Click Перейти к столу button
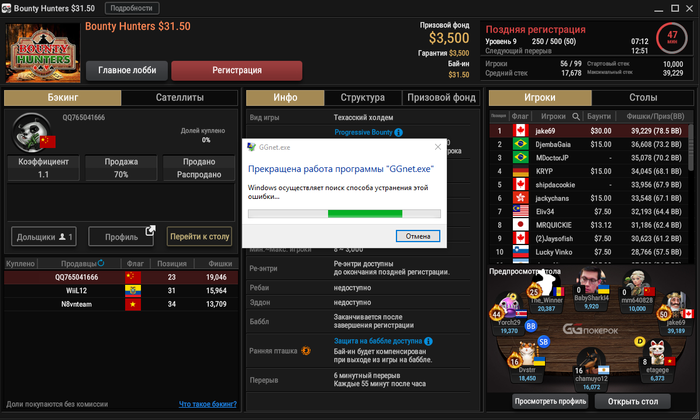The width and height of the screenshot is (700, 420). click(200, 237)
